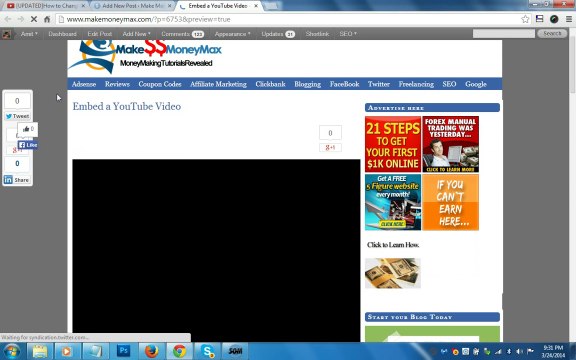576x360 pixels.
Task: Click the money stack image
Action: [393, 273]
